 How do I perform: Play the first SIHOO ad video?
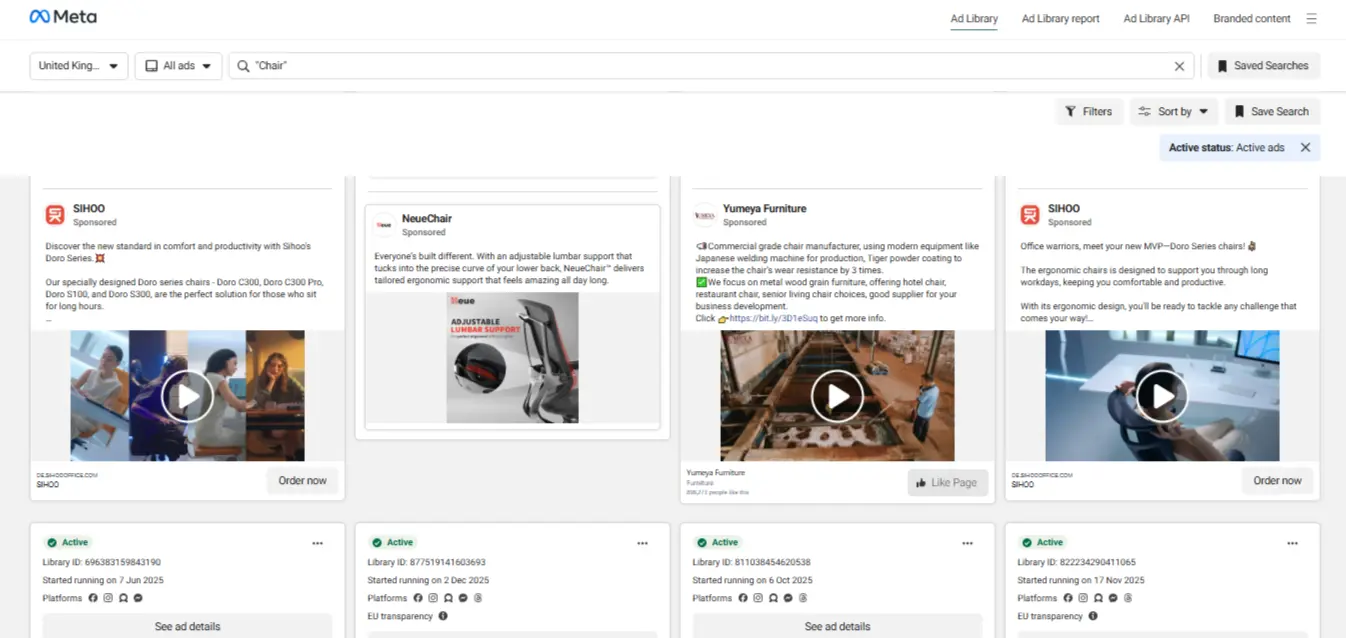tap(187, 396)
